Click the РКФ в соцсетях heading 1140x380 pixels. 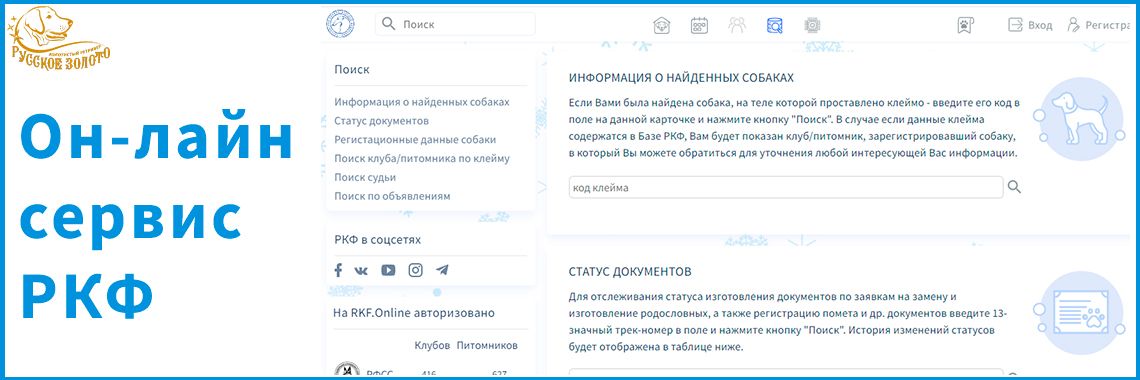pyautogui.click(x=377, y=240)
